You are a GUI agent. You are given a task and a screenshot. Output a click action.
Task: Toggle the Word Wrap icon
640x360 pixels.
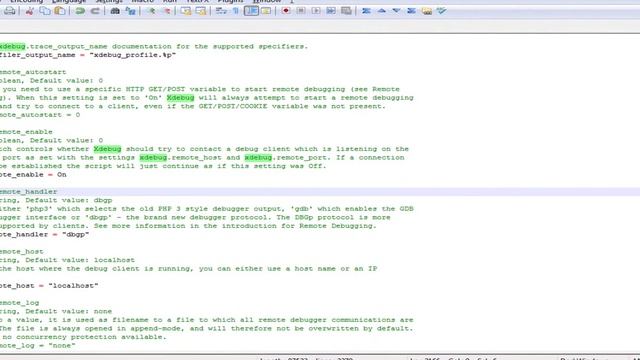pyautogui.click(x=221, y=11)
